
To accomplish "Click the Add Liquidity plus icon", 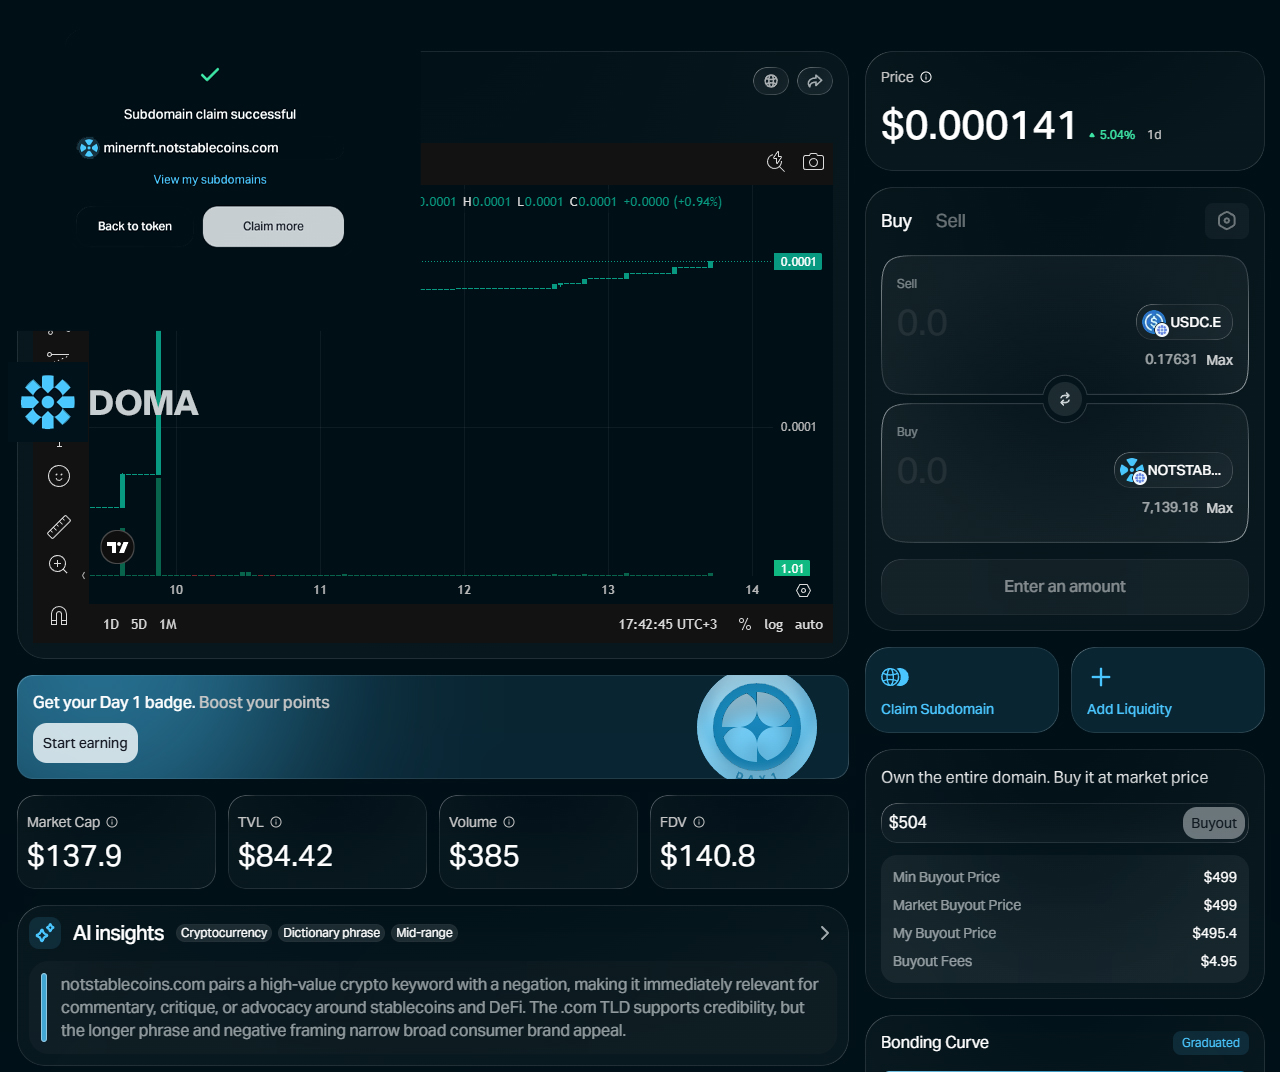I will pyautogui.click(x=1101, y=677).
